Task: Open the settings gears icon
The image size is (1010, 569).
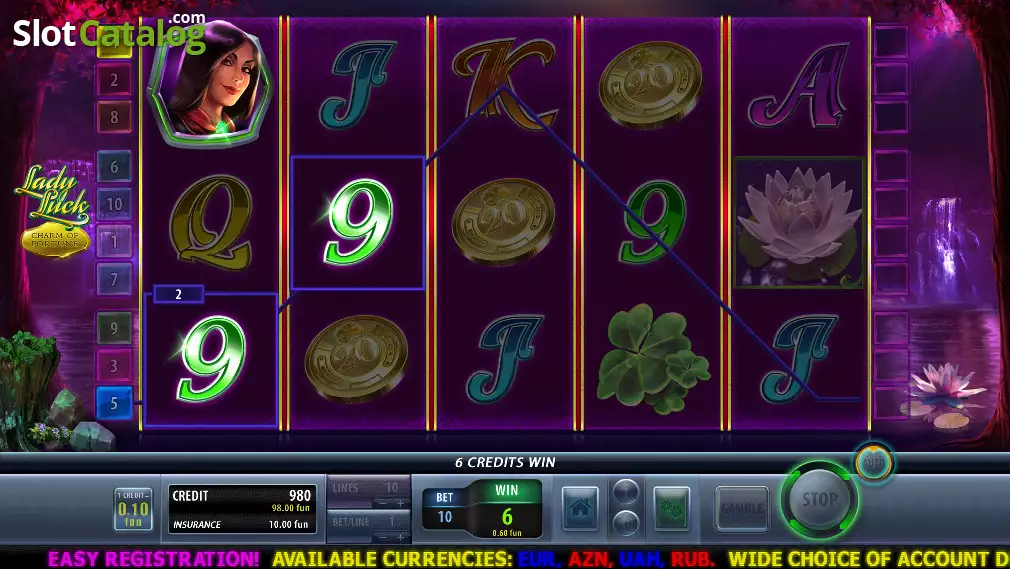Action: coord(671,508)
